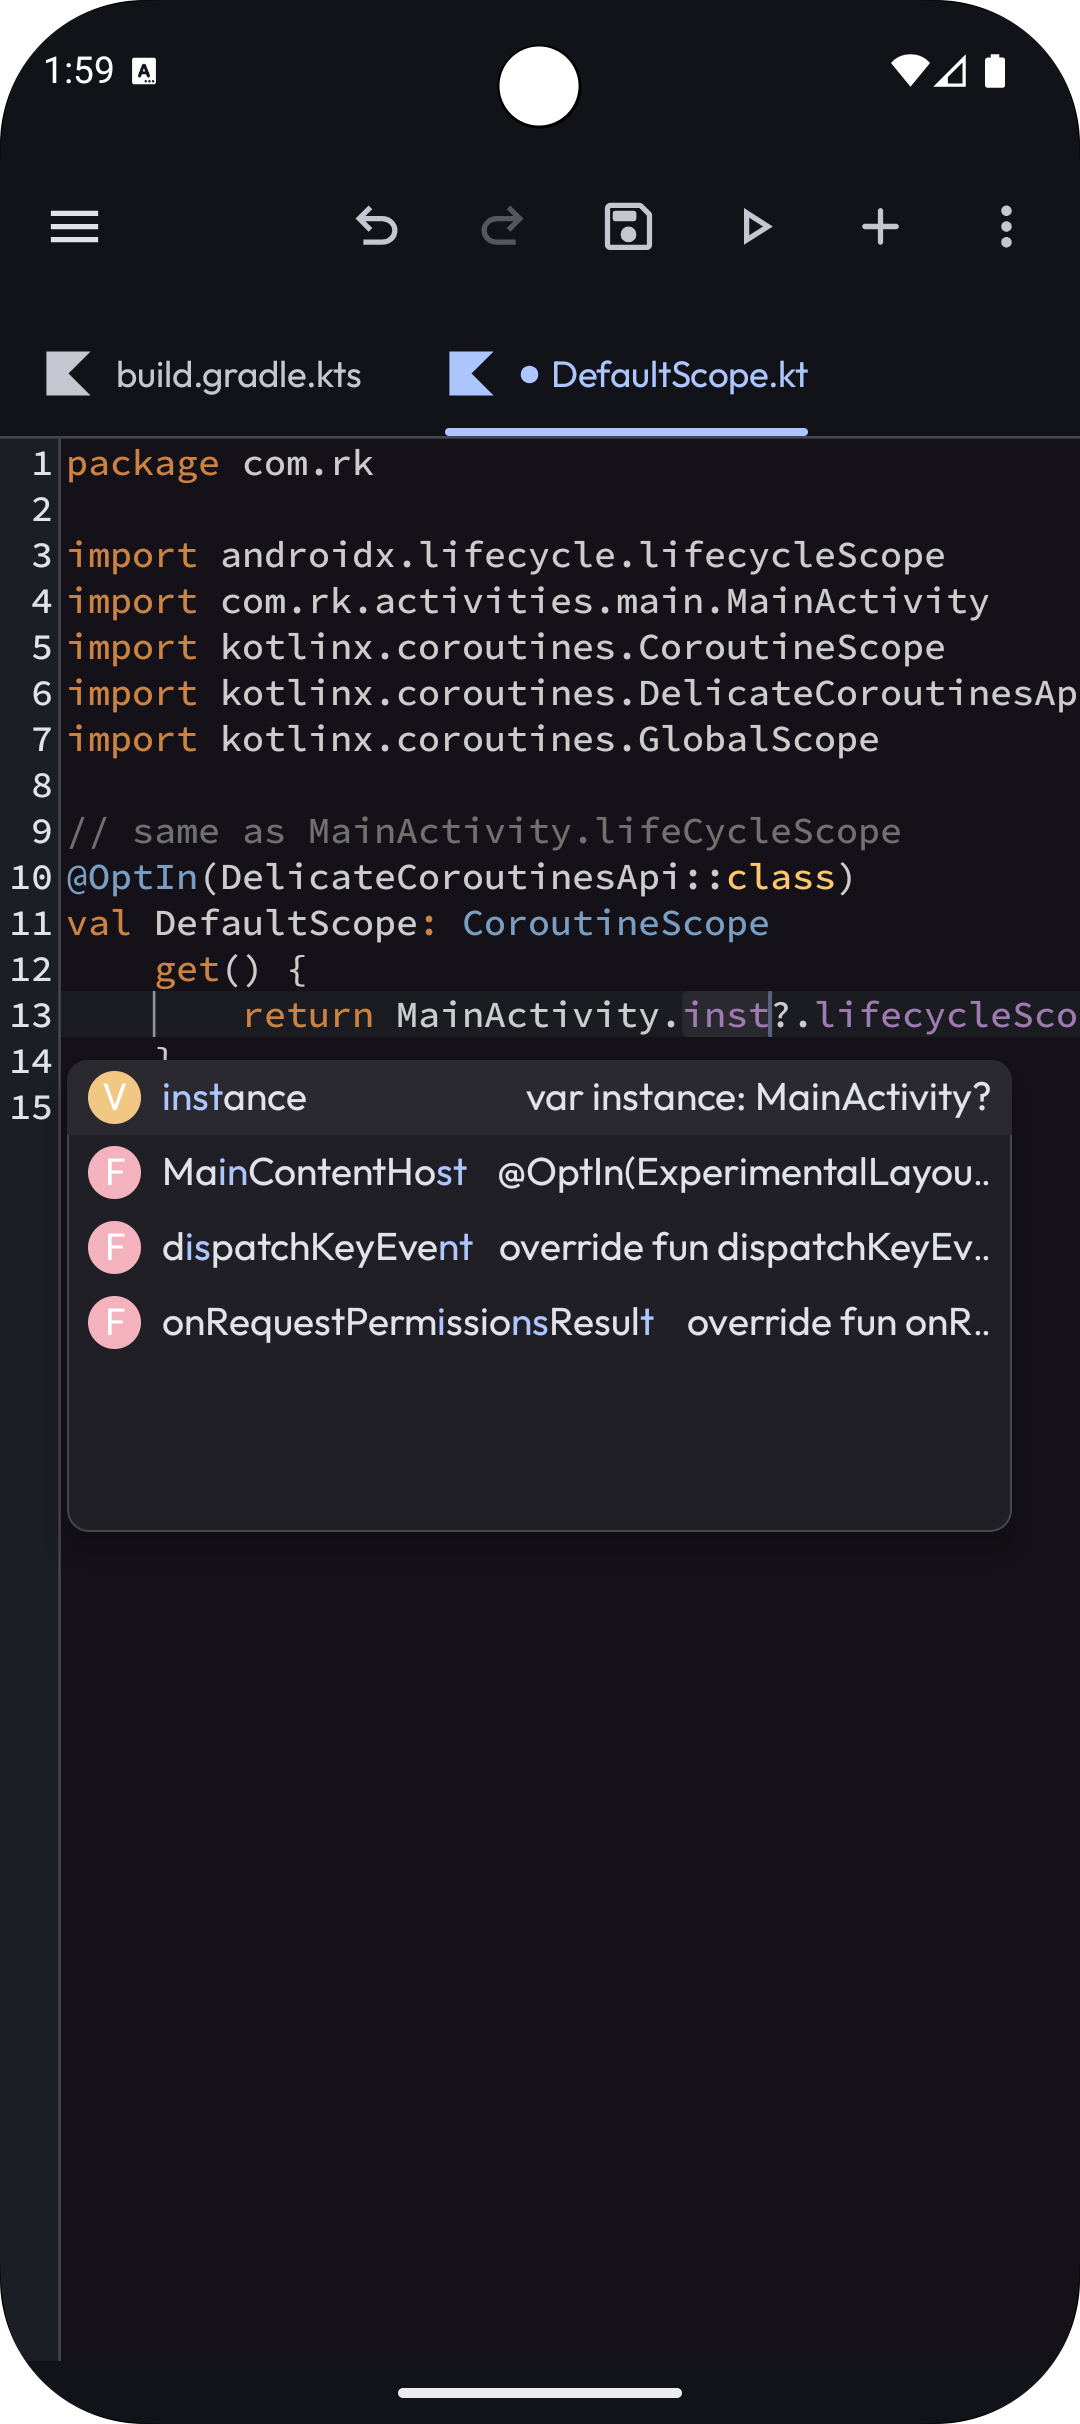Screen dimensions: 1080x2424
Task: Click the 'return' keyword on line 13
Action: pyautogui.click(x=308, y=1016)
